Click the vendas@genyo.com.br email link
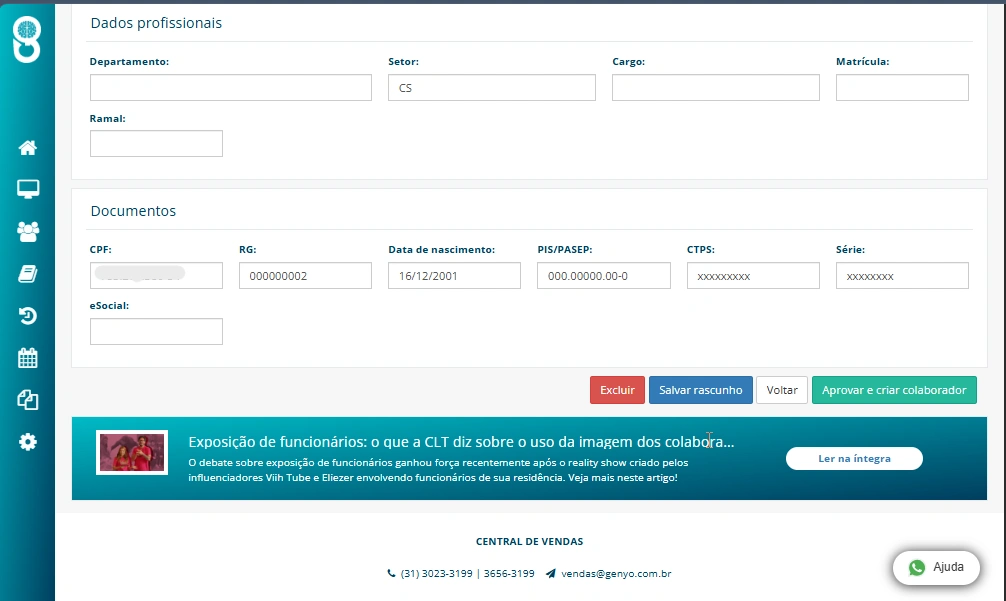 [616, 573]
